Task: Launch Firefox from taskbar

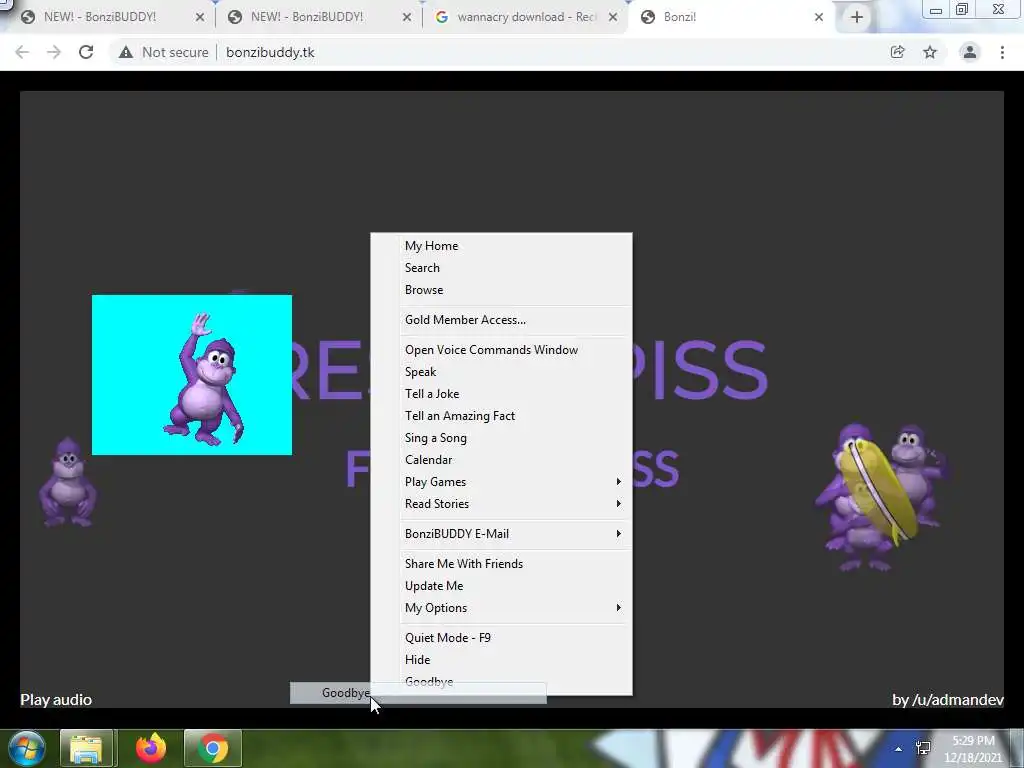Action: 151,748
